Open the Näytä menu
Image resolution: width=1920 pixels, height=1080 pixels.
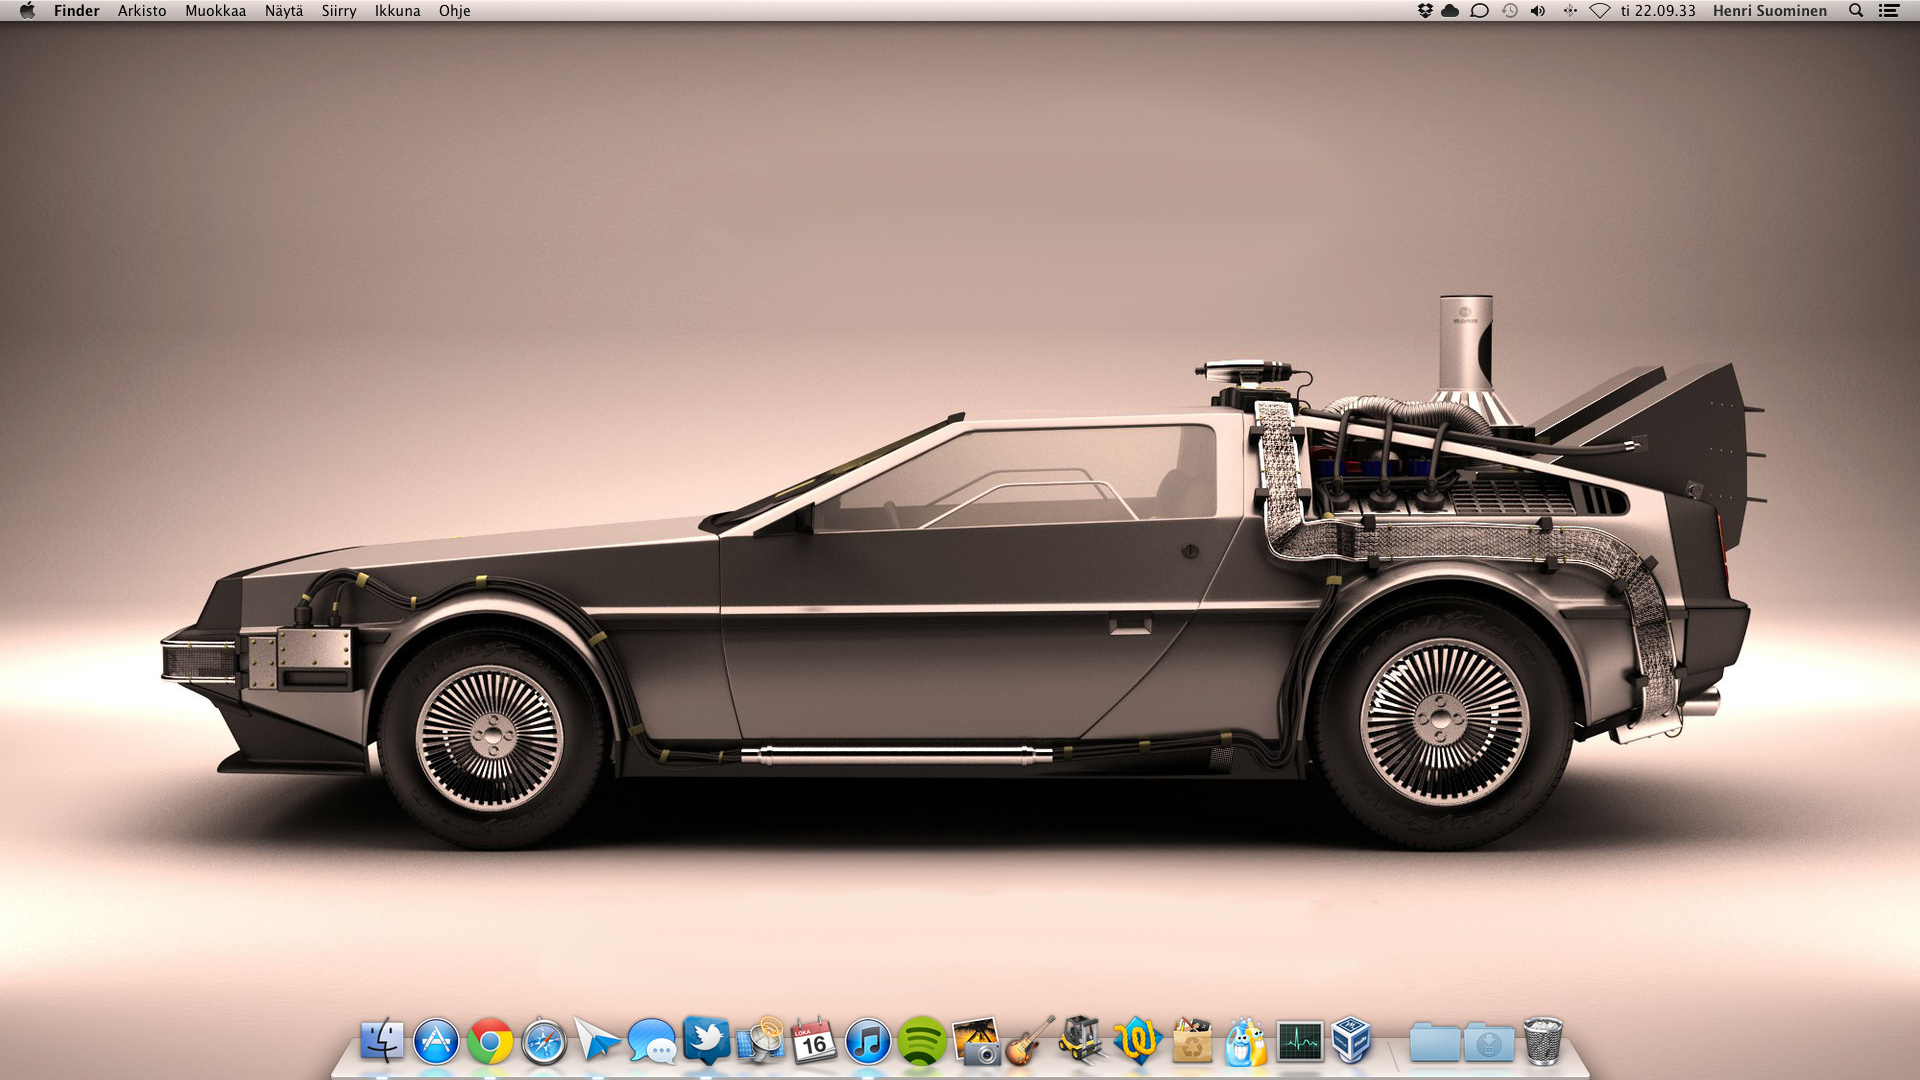(x=284, y=11)
